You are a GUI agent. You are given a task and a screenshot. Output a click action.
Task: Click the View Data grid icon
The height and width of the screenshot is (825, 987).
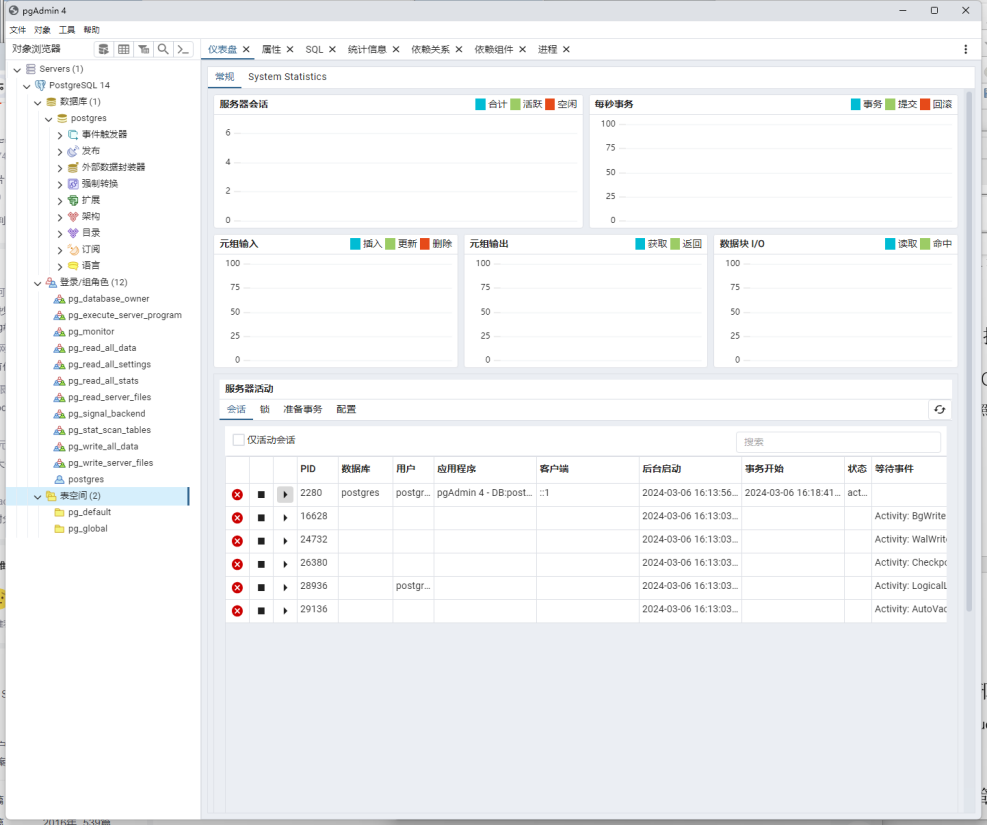(x=123, y=49)
